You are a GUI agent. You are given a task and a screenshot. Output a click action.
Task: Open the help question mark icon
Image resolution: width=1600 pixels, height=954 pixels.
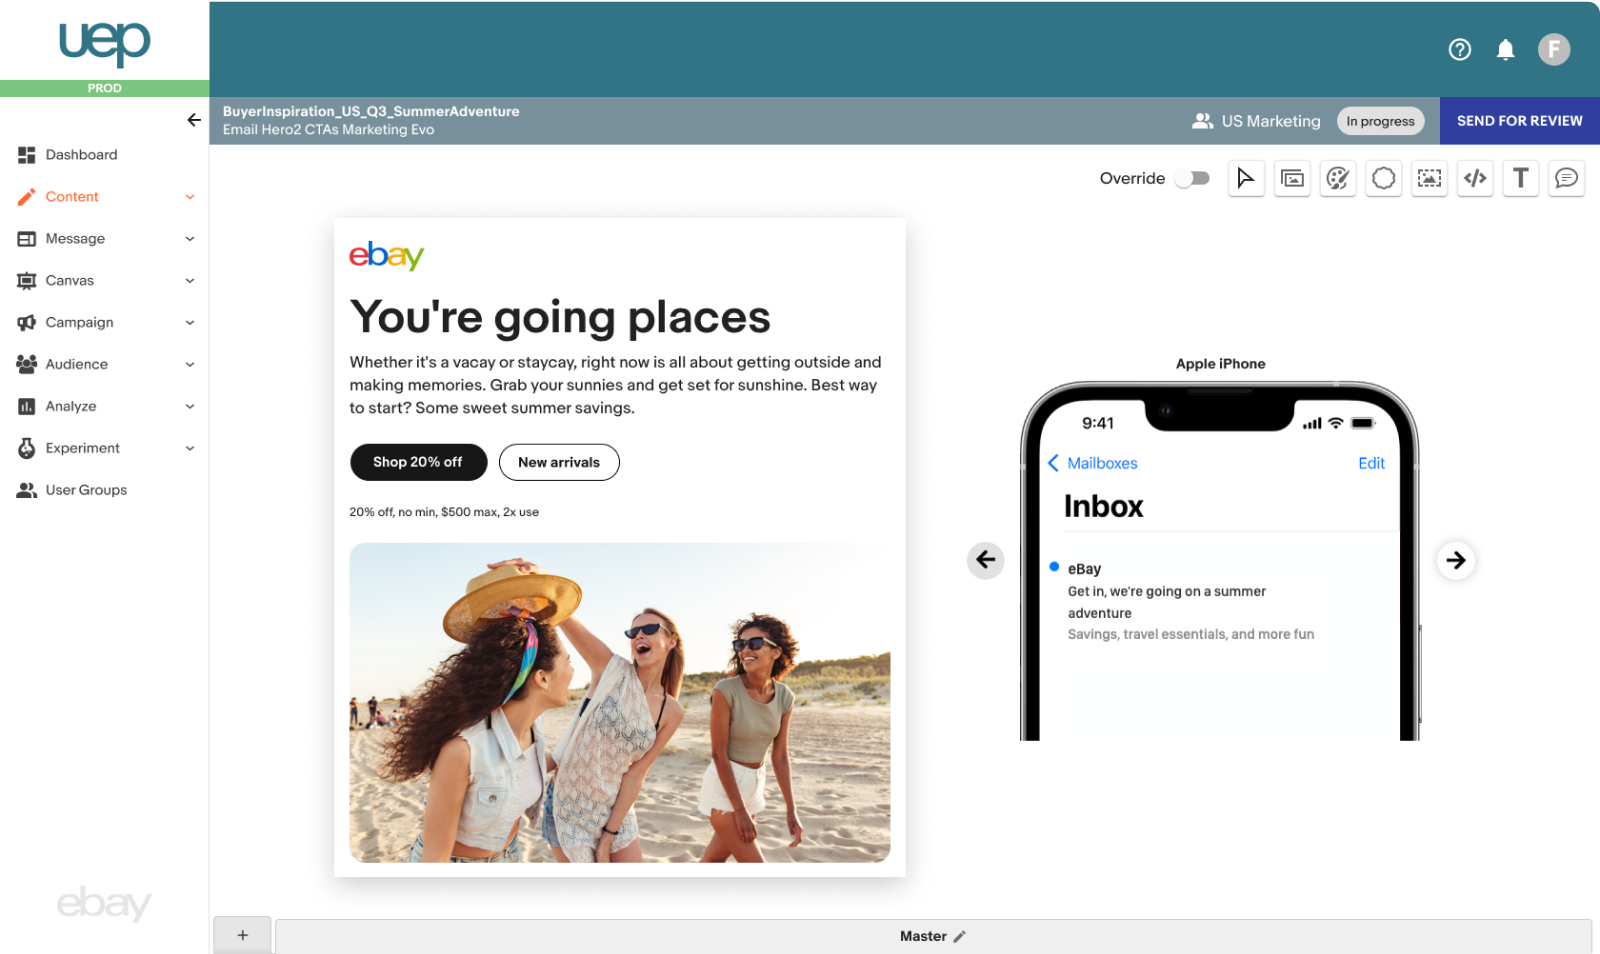1460,49
